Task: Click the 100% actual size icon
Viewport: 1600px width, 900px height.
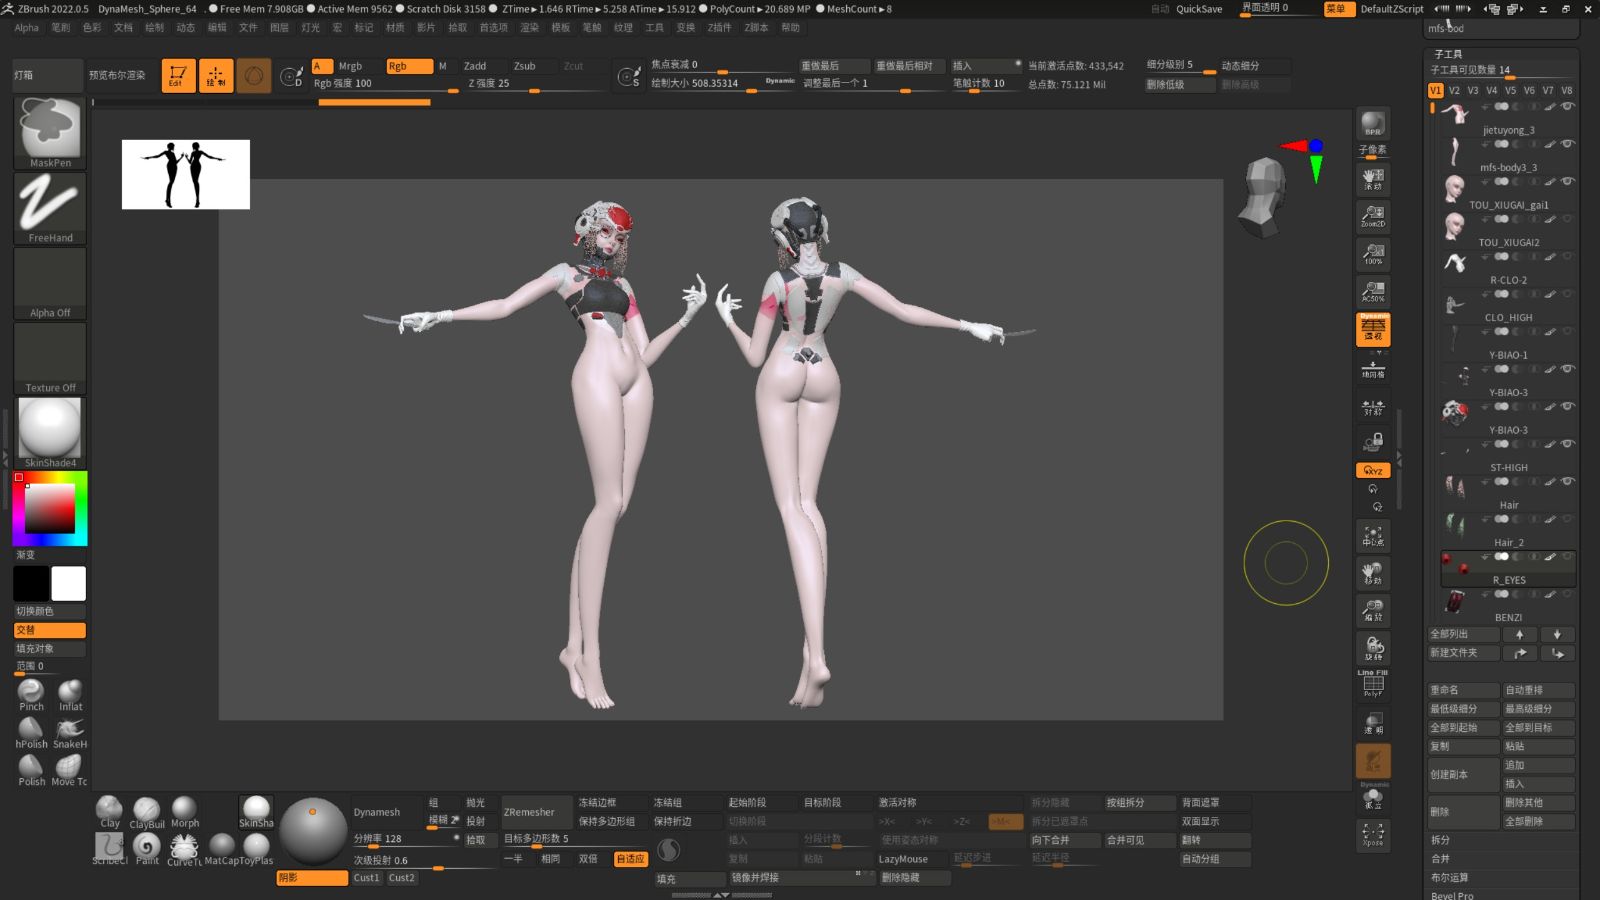Action: click(x=1373, y=254)
